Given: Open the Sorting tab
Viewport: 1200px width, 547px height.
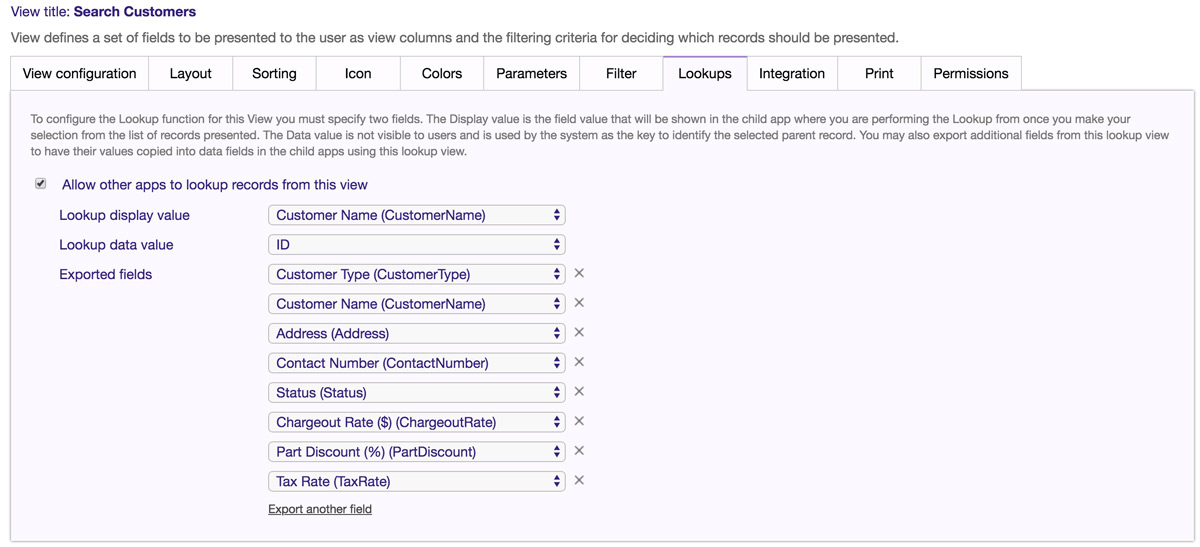Looking at the screenshot, I should tap(274, 73).
